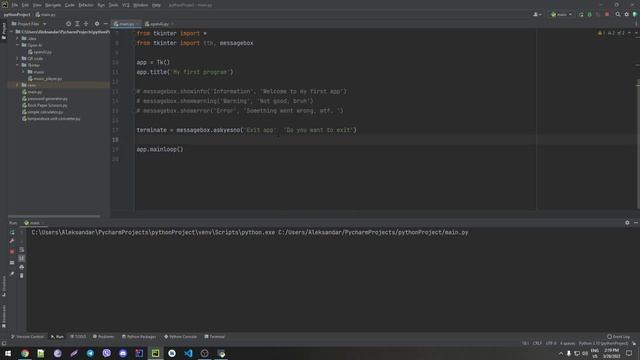640x360 pixels.
Task: Click the trash clear-all icon in Run panel
Action: (x=22, y=276)
